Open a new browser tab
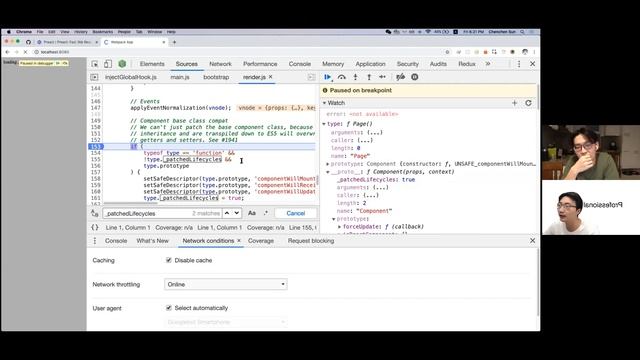This screenshot has height=360, width=640. 174,42
